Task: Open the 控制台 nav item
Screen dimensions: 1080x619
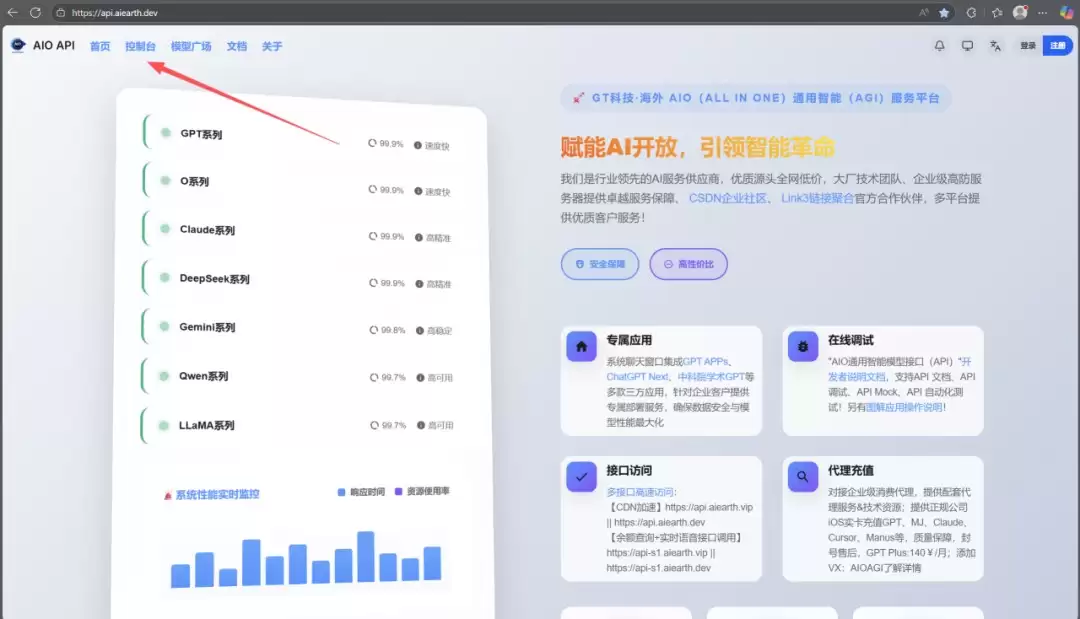Action: click(141, 46)
